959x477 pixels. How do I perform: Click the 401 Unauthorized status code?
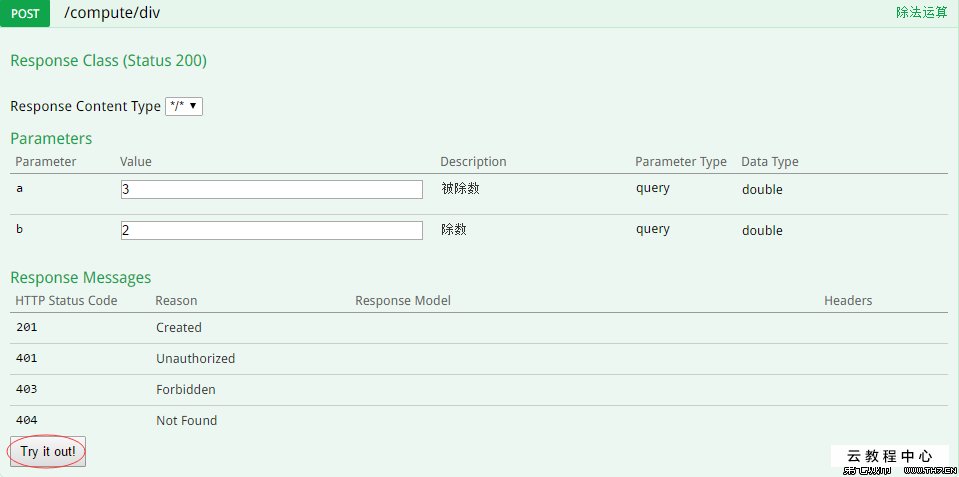click(27, 359)
